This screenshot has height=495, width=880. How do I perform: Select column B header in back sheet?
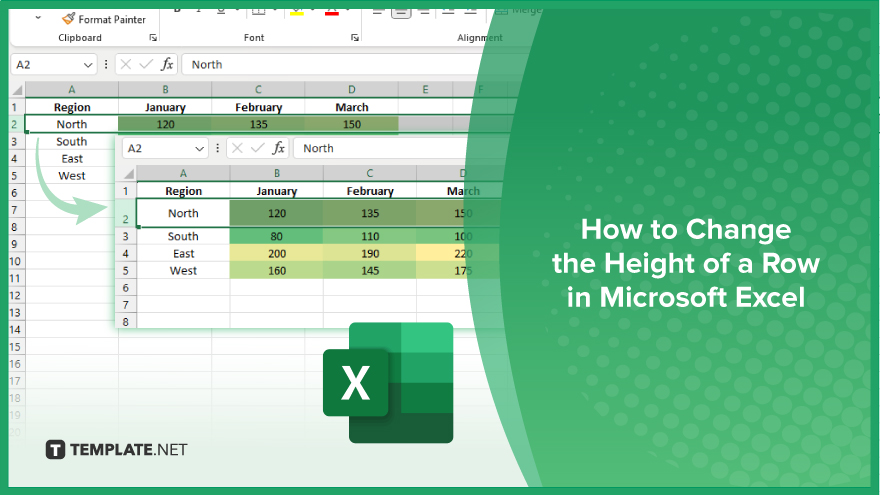(165, 89)
